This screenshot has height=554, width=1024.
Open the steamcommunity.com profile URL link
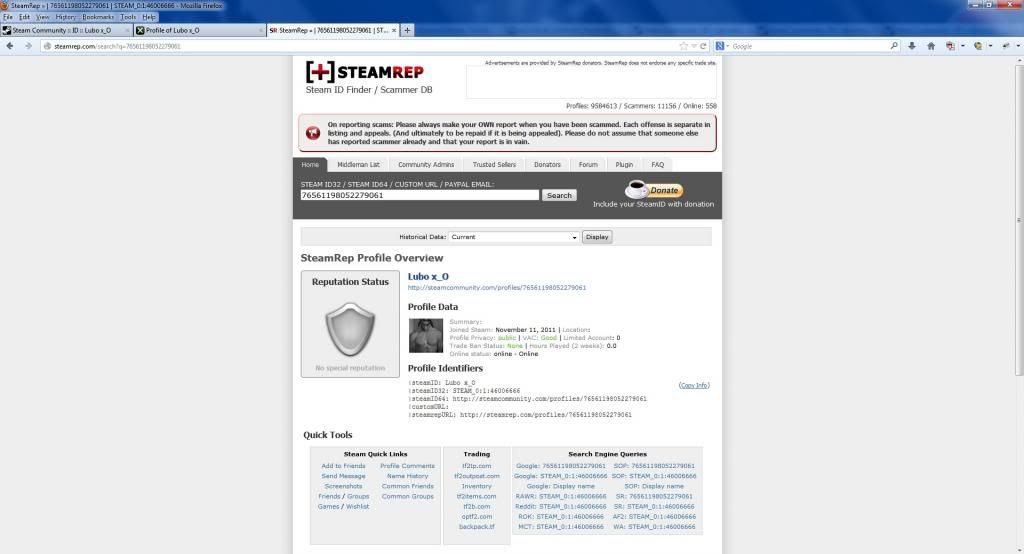click(x=497, y=287)
